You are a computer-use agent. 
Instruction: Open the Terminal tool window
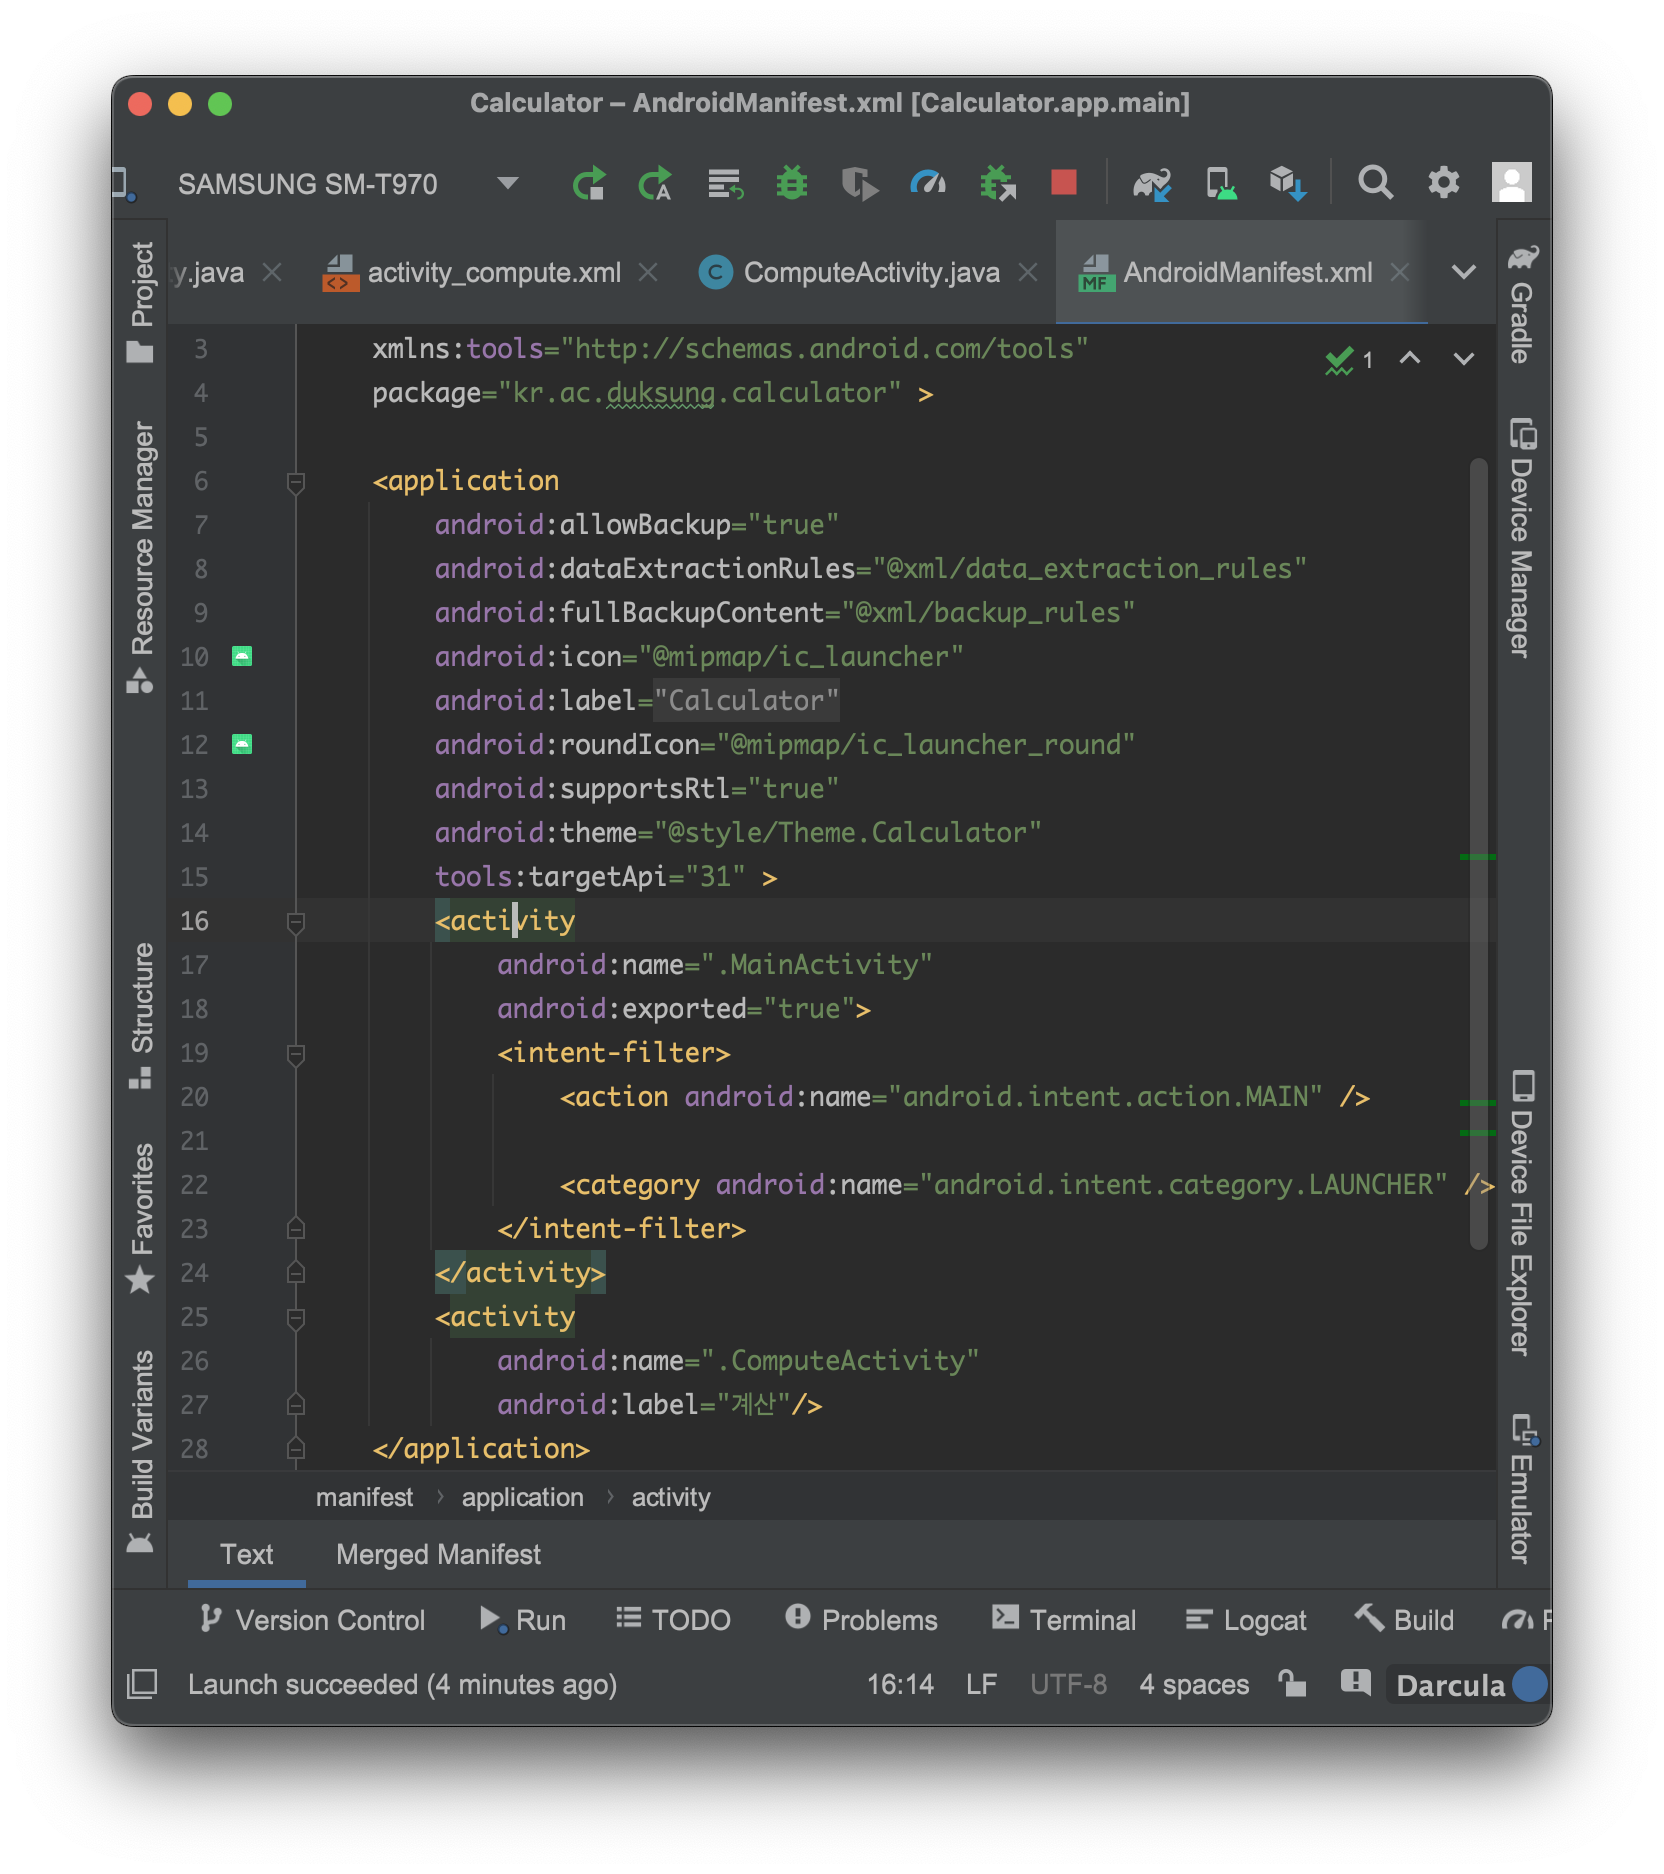[1064, 1620]
